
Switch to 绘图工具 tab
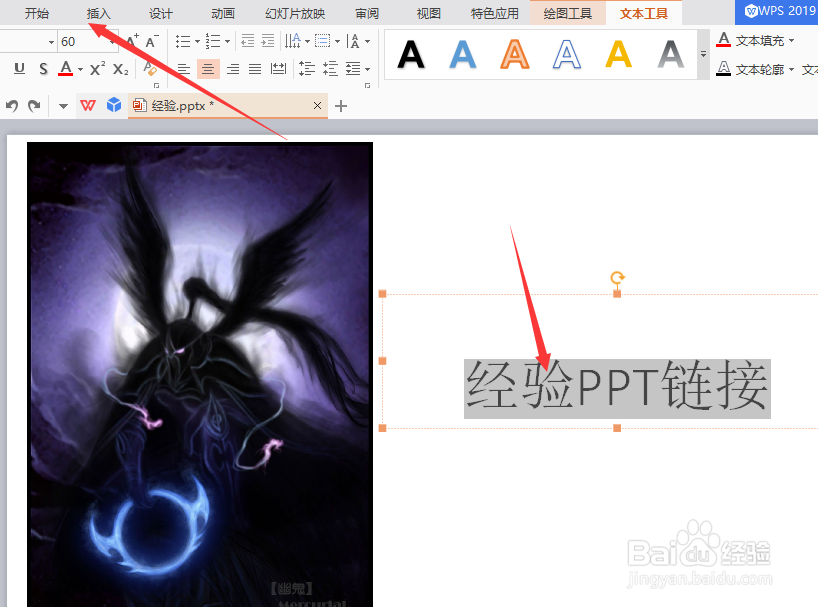tap(568, 13)
